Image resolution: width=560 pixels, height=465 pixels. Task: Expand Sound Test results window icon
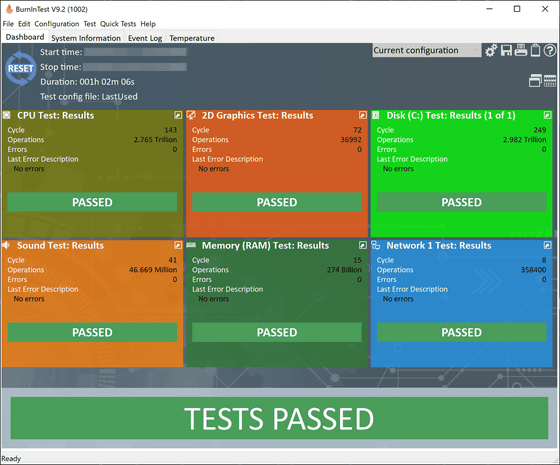(x=178, y=245)
